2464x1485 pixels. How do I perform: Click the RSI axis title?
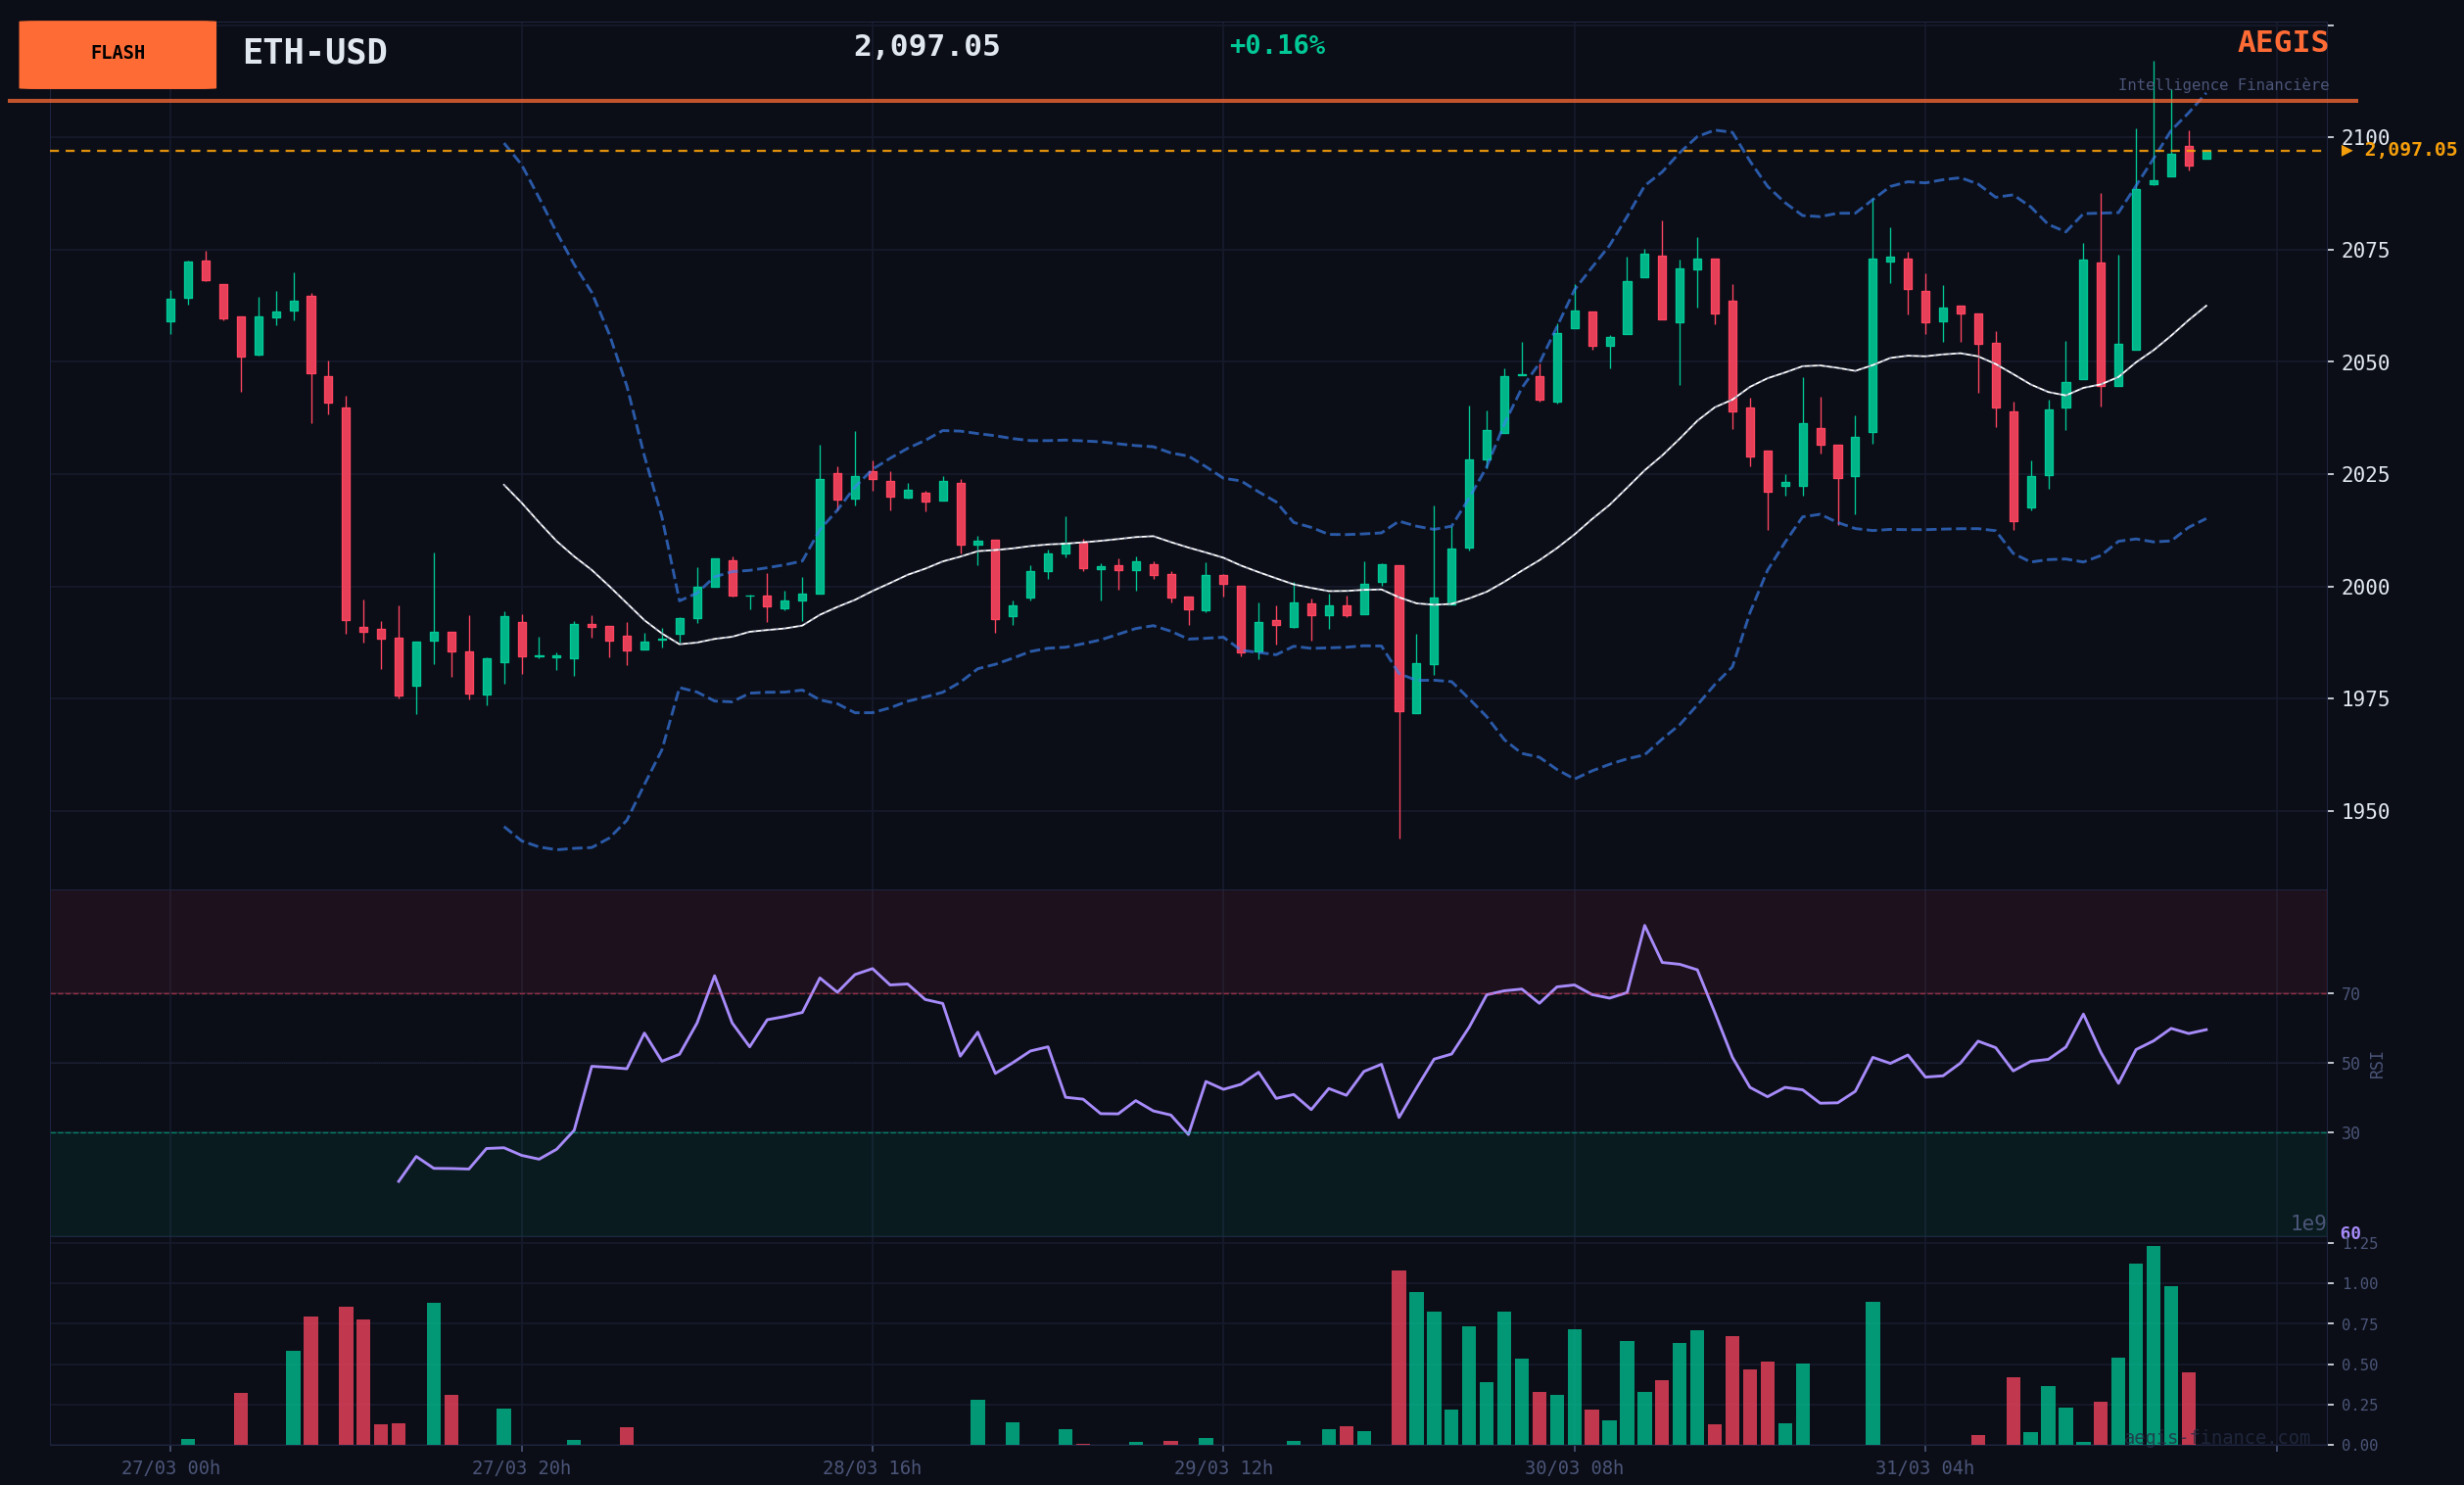click(2377, 1064)
